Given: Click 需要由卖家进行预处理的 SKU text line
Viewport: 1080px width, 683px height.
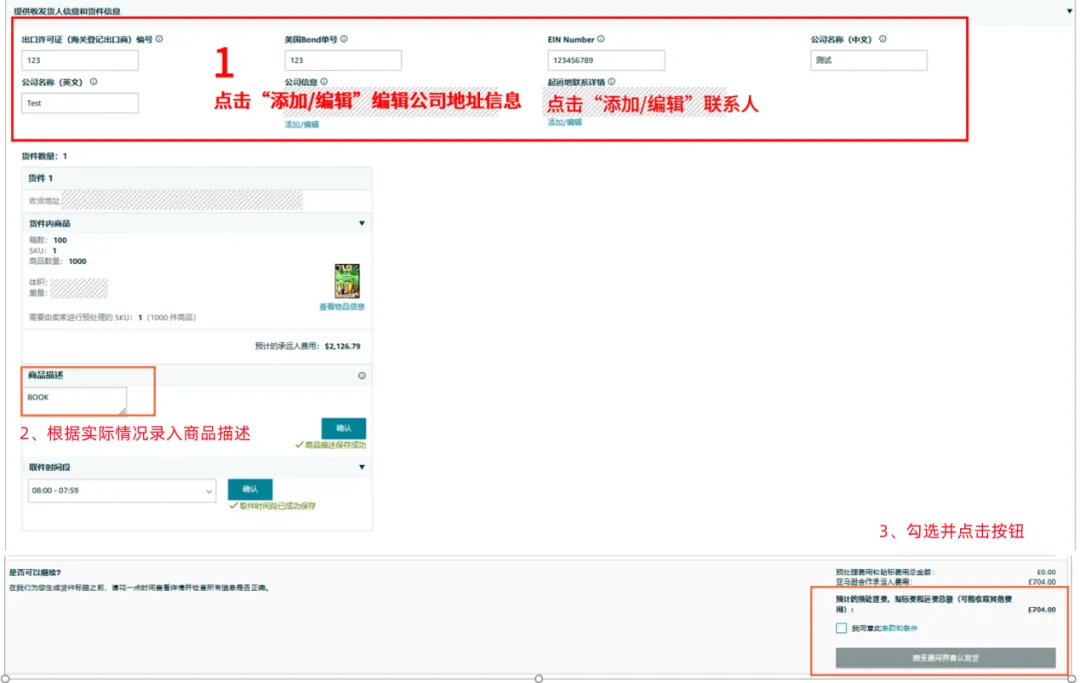Looking at the screenshot, I should click(x=112, y=317).
